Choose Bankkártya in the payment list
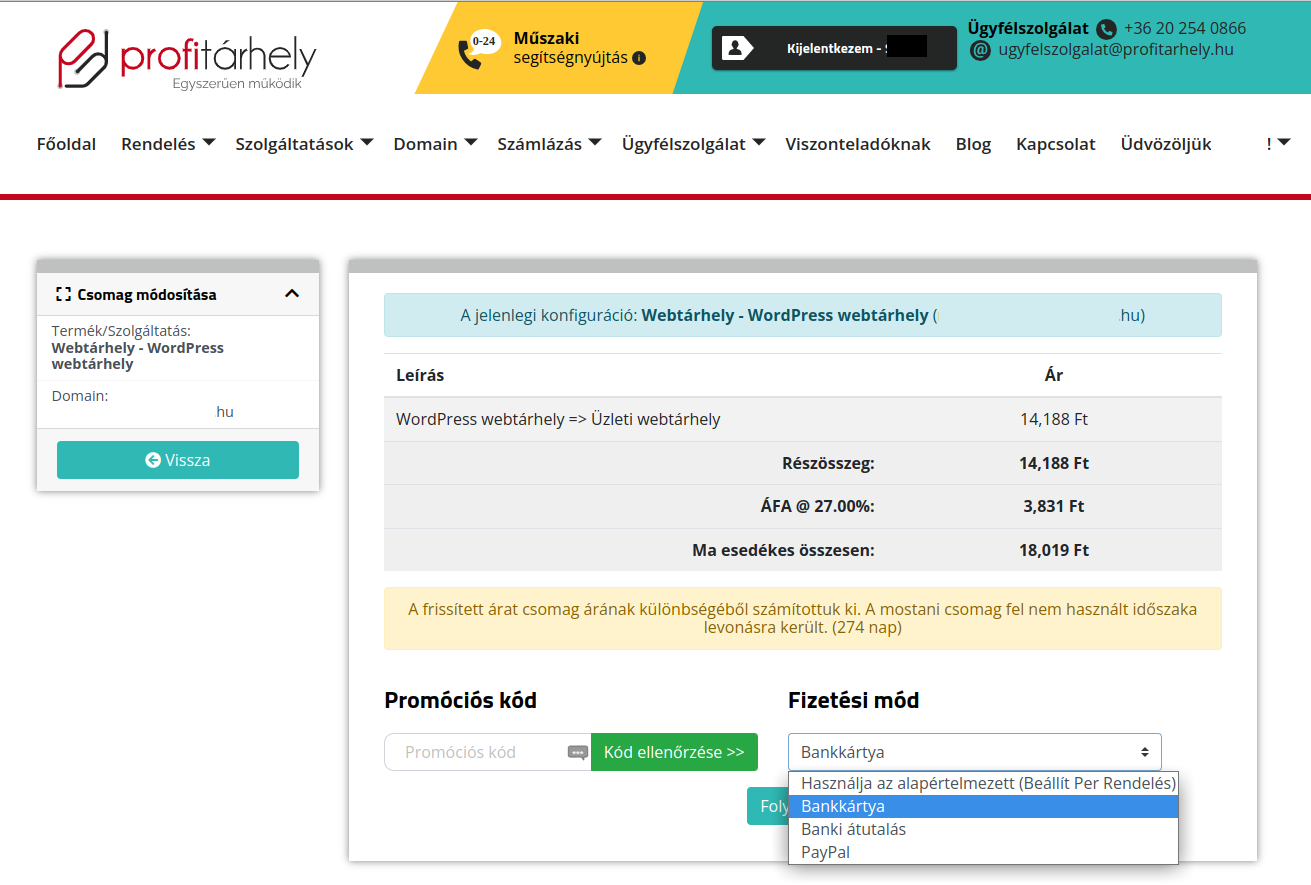The width and height of the screenshot is (1311, 885). pos(983,806)
